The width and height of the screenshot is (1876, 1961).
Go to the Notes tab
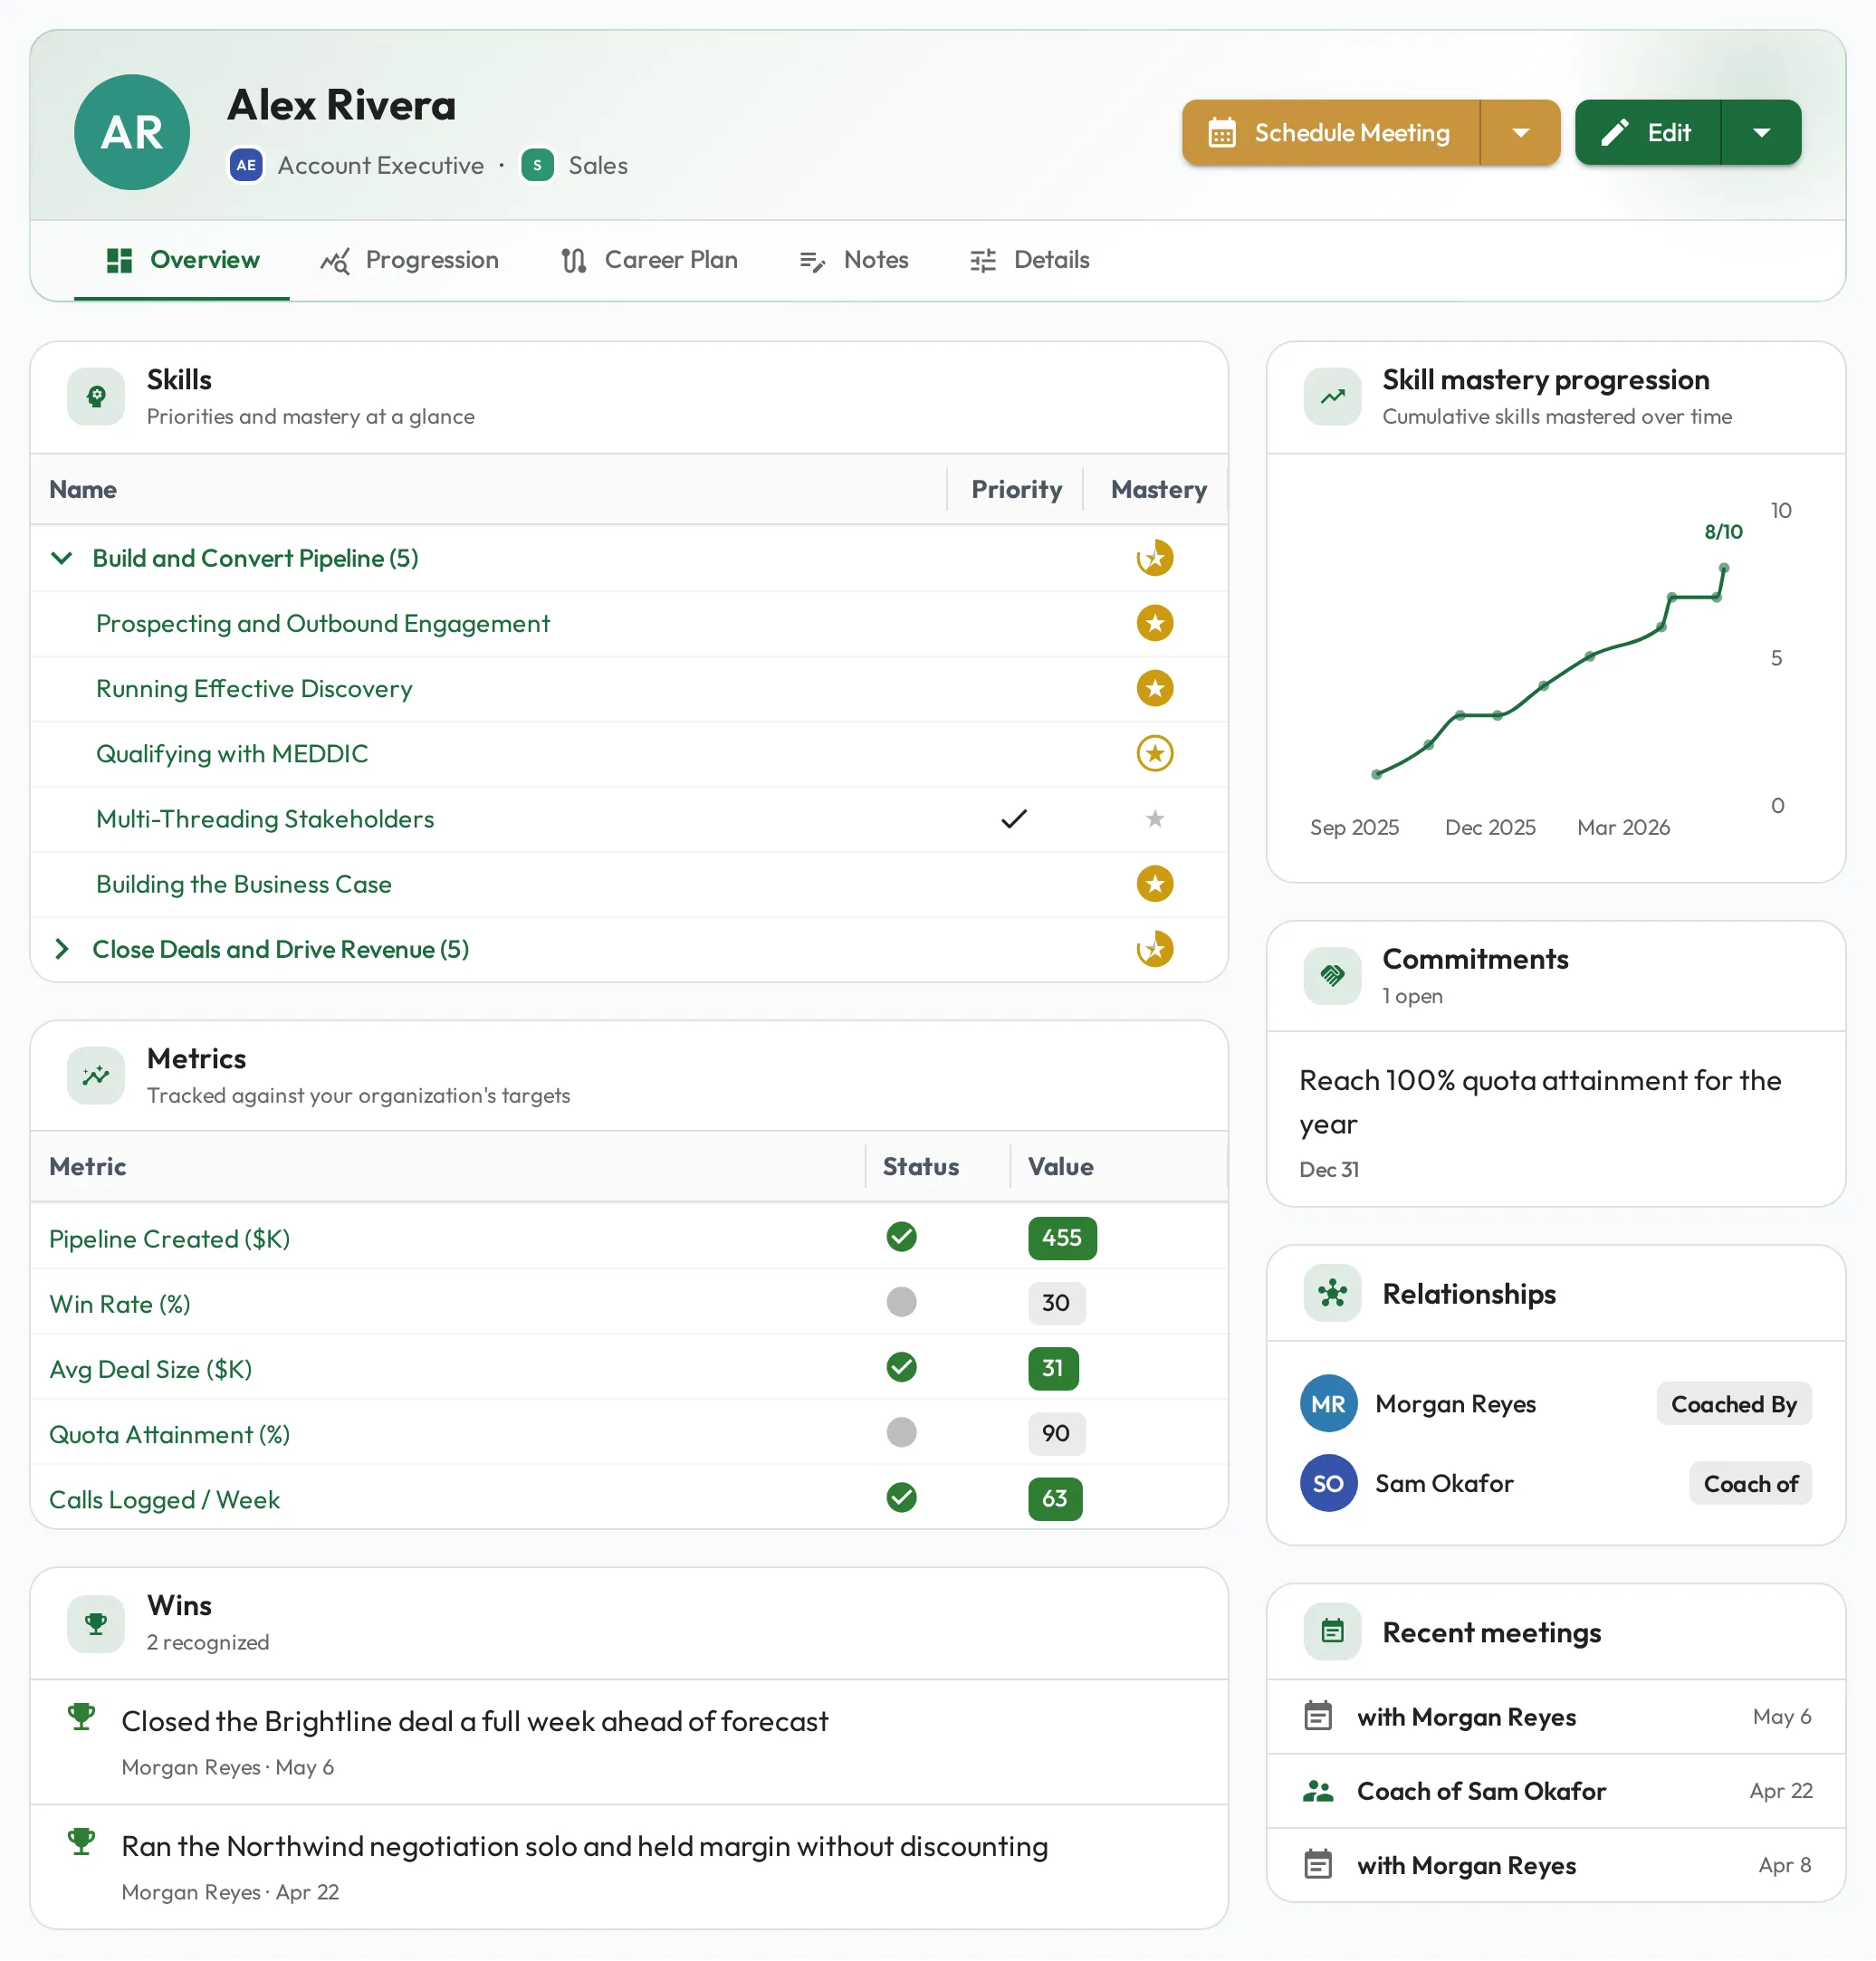point(854,260)
